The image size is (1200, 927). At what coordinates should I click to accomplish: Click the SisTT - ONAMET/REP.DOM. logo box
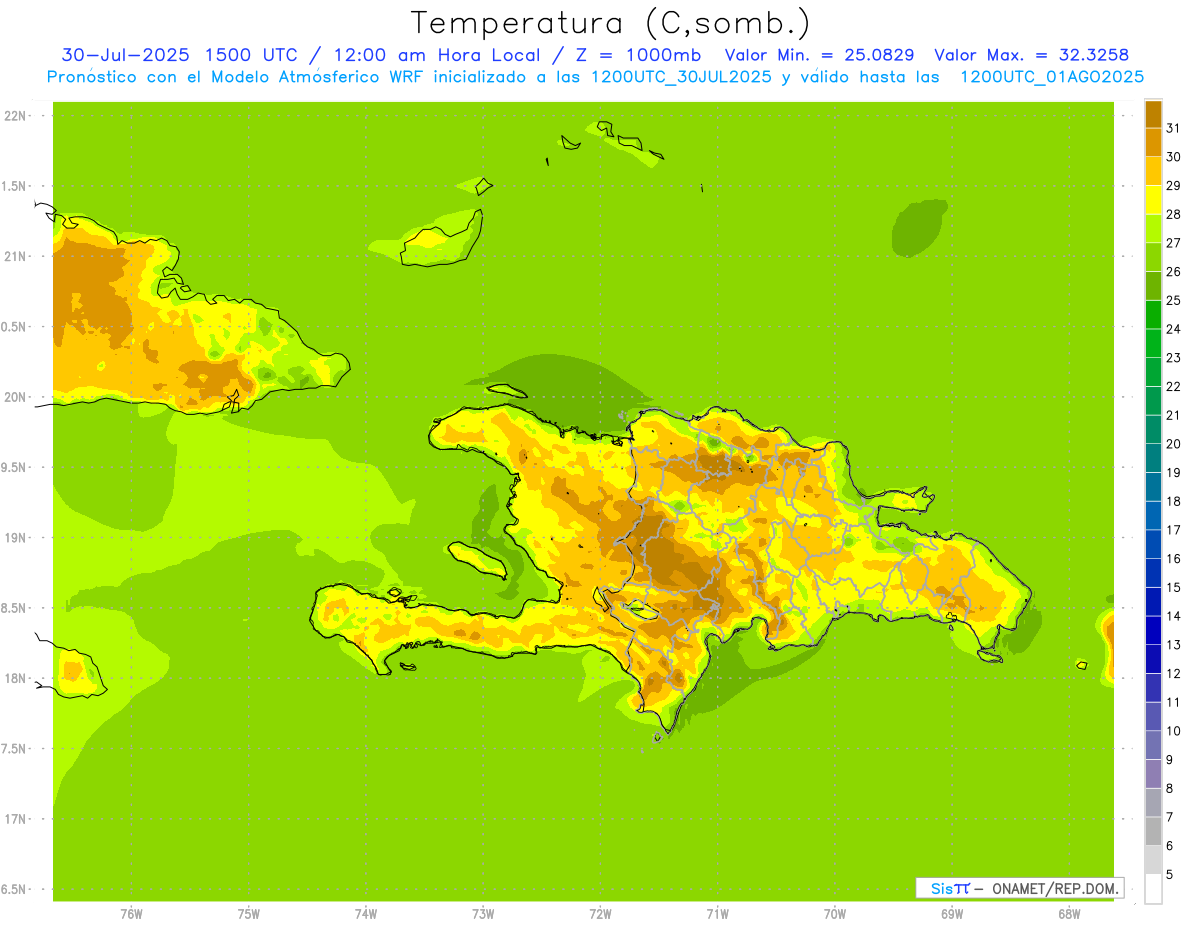pos(1019,888)
